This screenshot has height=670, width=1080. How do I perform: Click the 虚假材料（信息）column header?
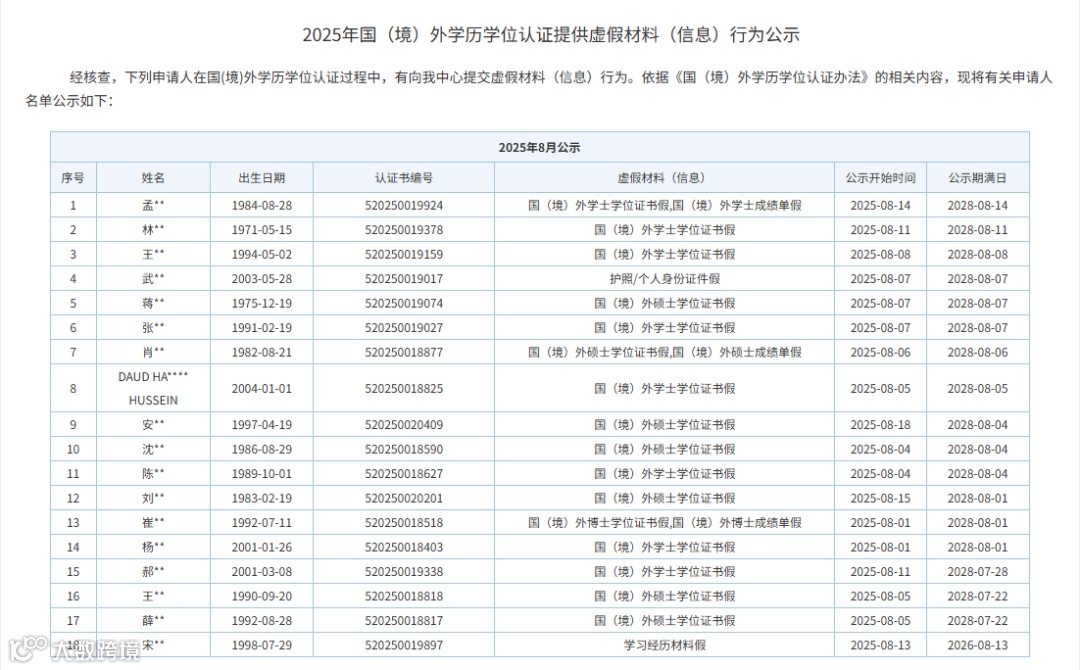(664, 178)
